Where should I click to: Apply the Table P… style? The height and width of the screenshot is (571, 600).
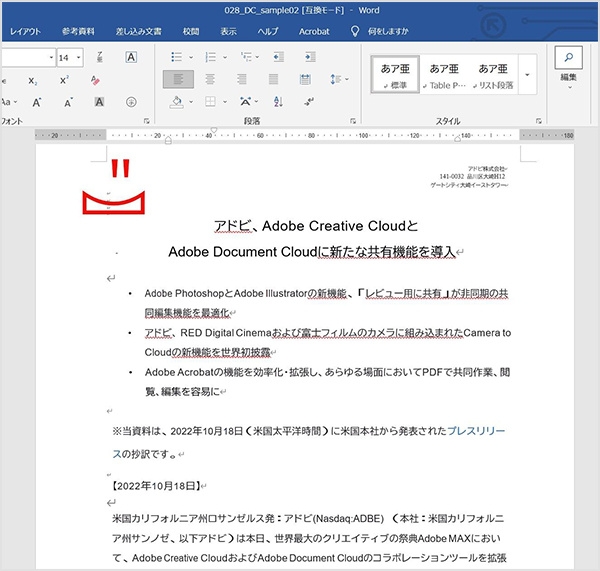(444, 75)
